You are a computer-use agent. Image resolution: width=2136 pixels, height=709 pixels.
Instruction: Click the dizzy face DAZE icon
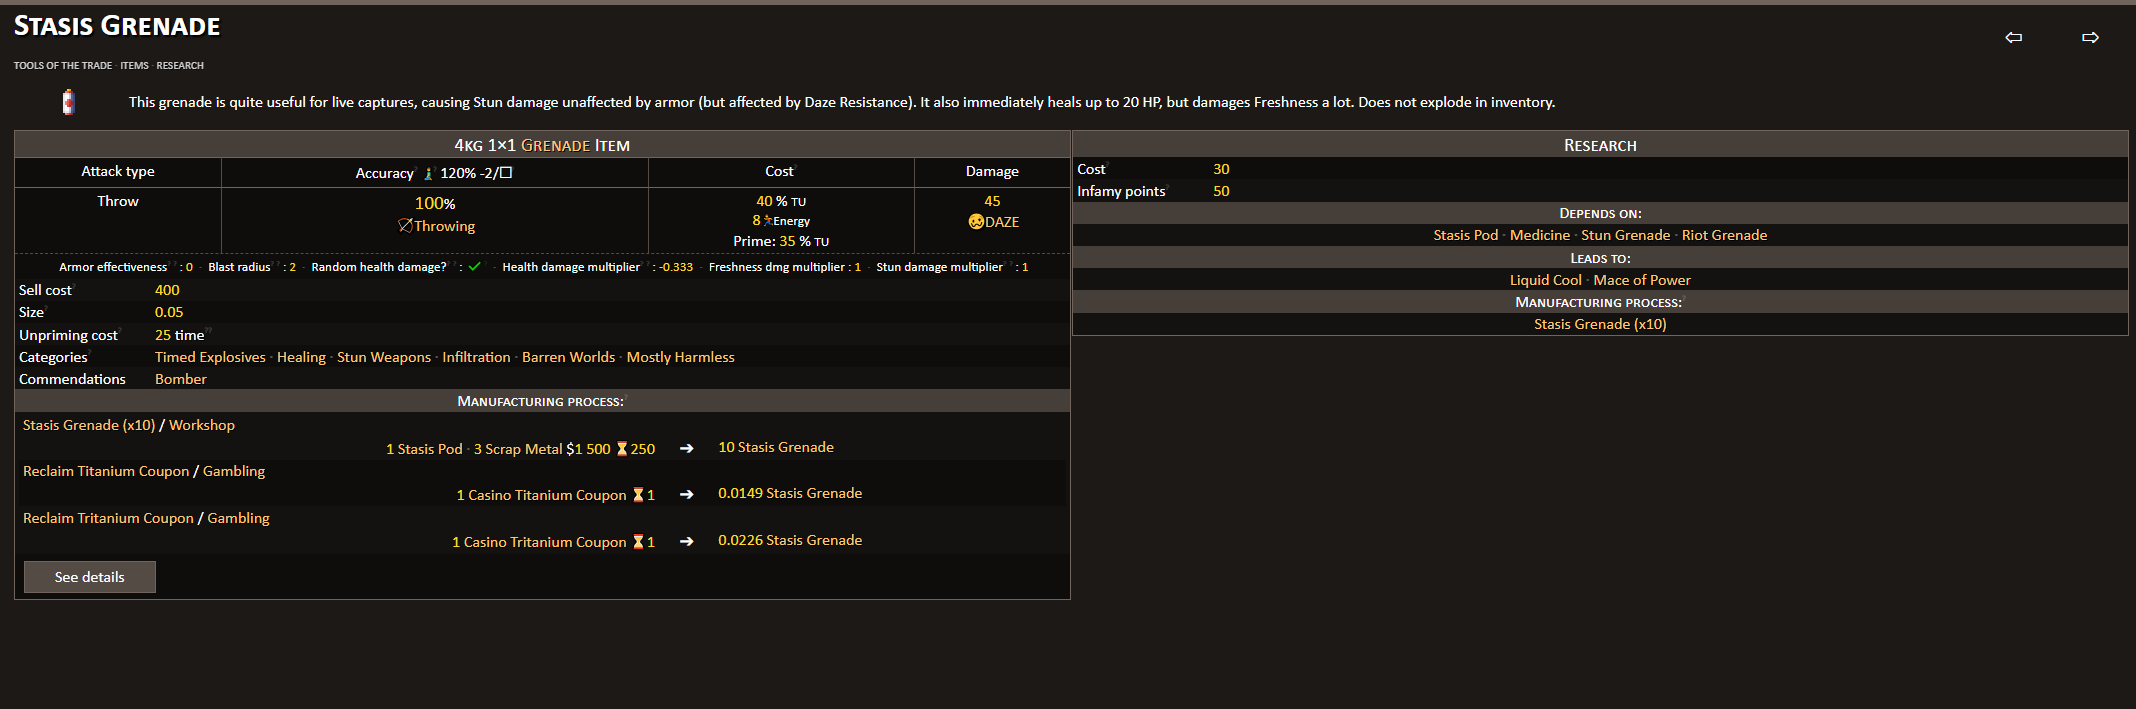click(976, 222)
